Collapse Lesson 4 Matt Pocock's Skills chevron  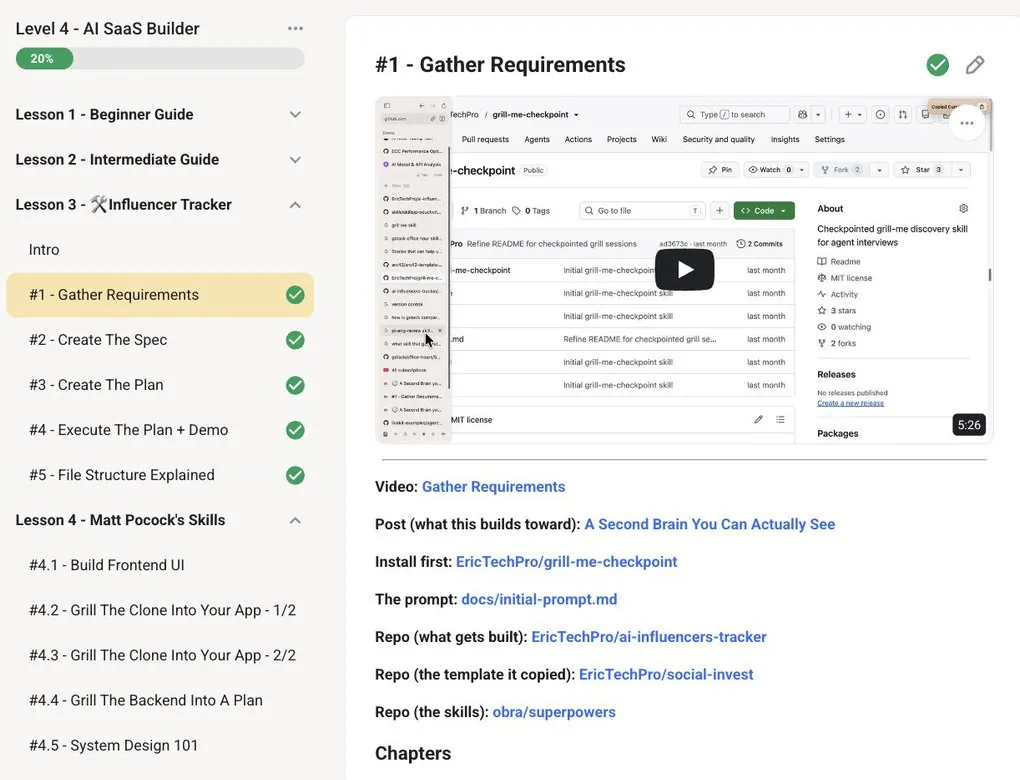tap(295, 520)
